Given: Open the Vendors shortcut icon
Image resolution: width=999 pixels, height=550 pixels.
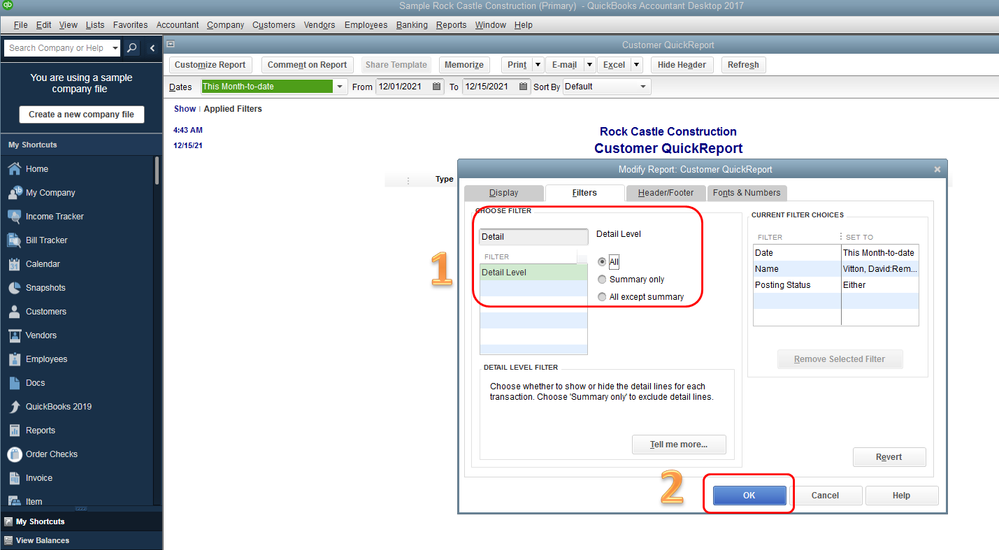Looking at the screenshot, I should (x=15, y=335).
